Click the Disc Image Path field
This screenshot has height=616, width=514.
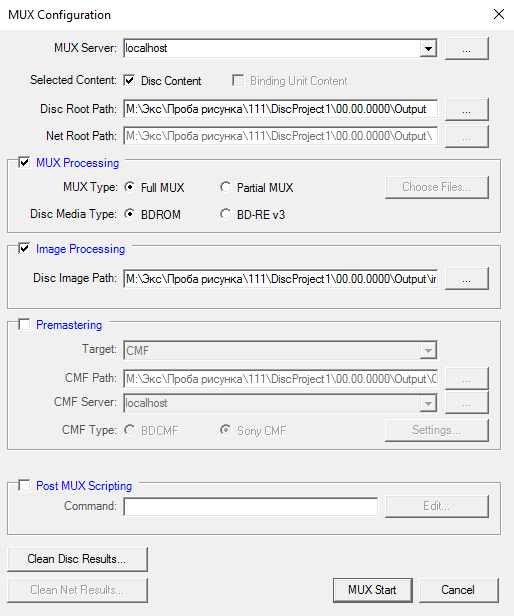pos(281,279)
